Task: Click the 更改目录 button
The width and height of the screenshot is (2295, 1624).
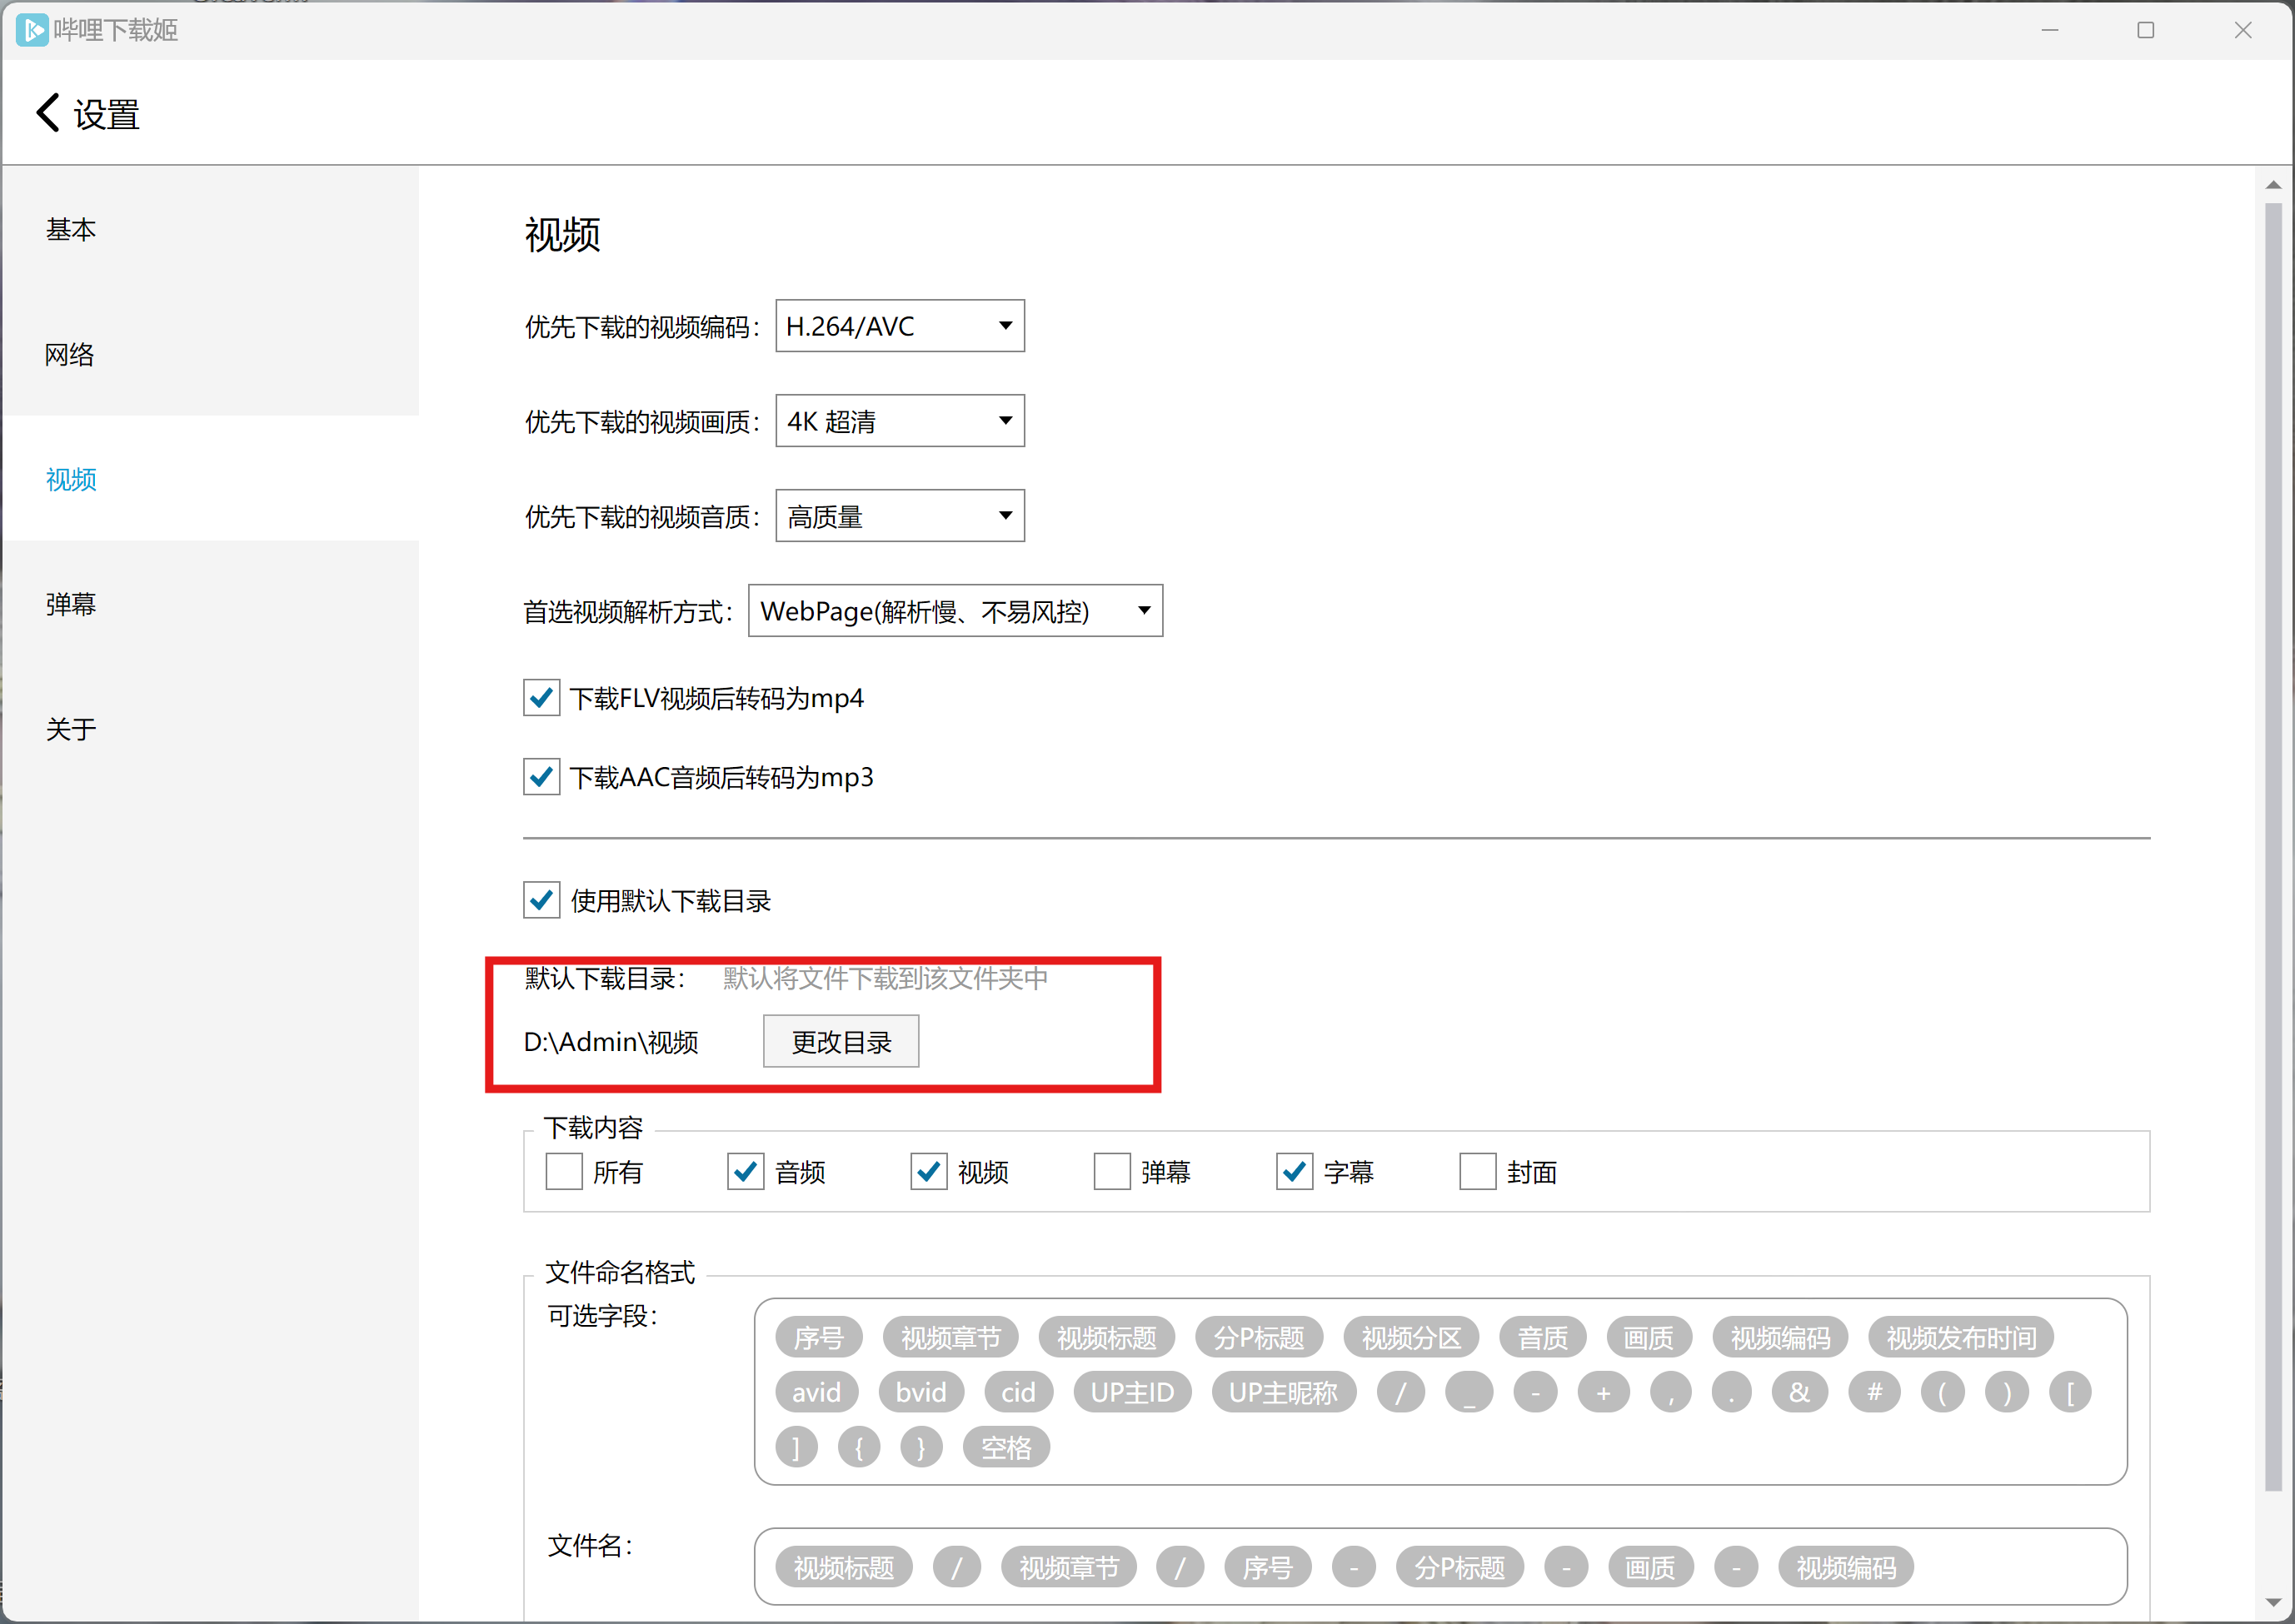Action: click(x=840, y=1042)
